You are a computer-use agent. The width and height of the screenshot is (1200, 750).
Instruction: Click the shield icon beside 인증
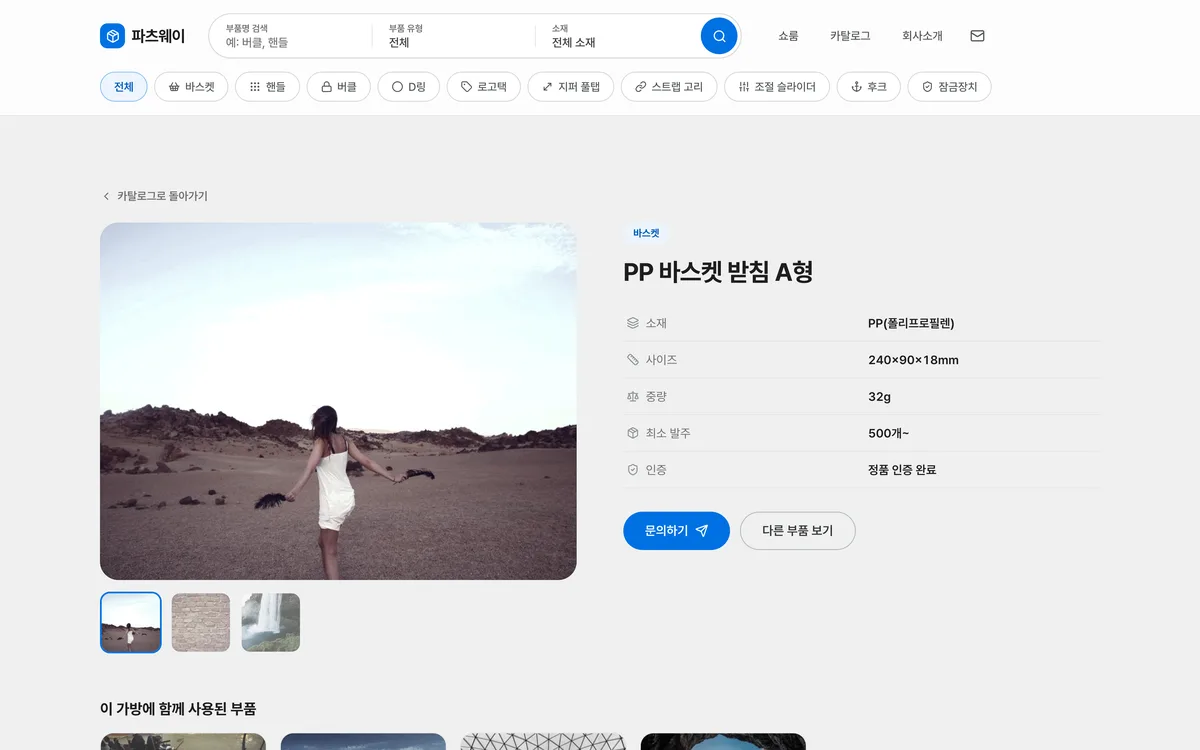coord(632,470)
